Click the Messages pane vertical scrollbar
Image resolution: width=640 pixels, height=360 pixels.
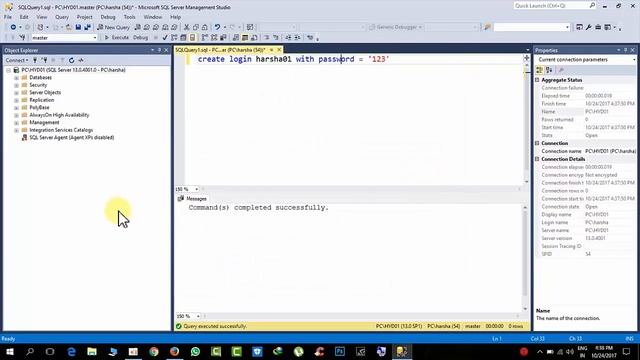click(525, 258)
